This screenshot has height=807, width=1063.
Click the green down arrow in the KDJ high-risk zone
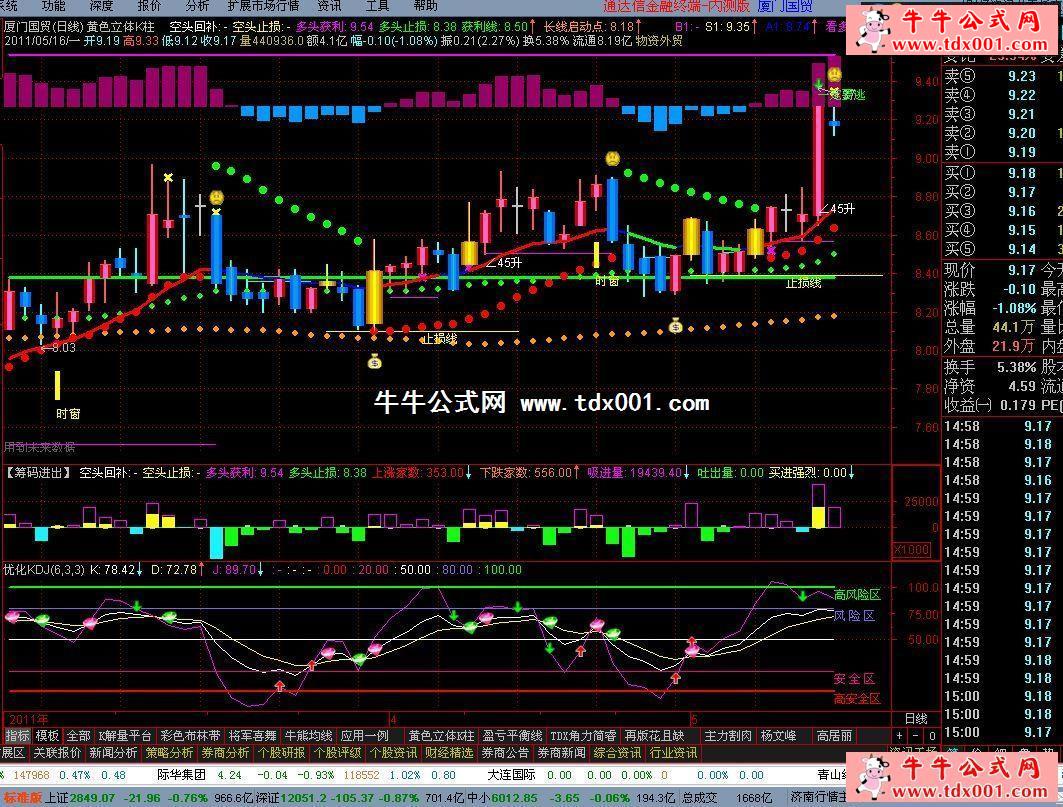click(x=802, y=596)
